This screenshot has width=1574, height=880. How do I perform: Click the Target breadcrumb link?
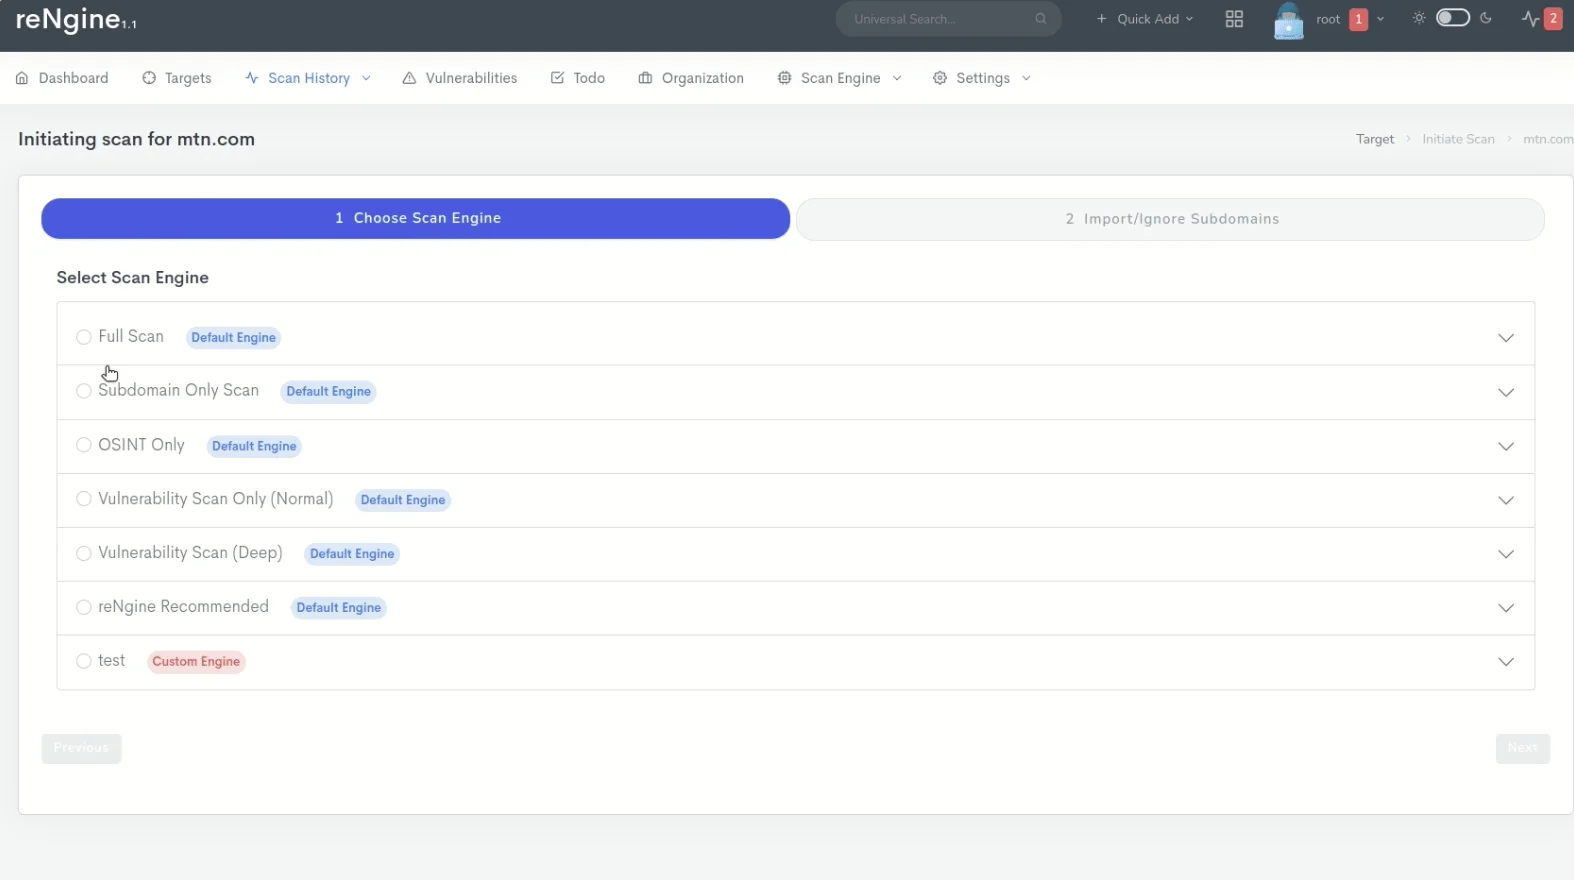pyautogui.click(x=1375, y=139)
